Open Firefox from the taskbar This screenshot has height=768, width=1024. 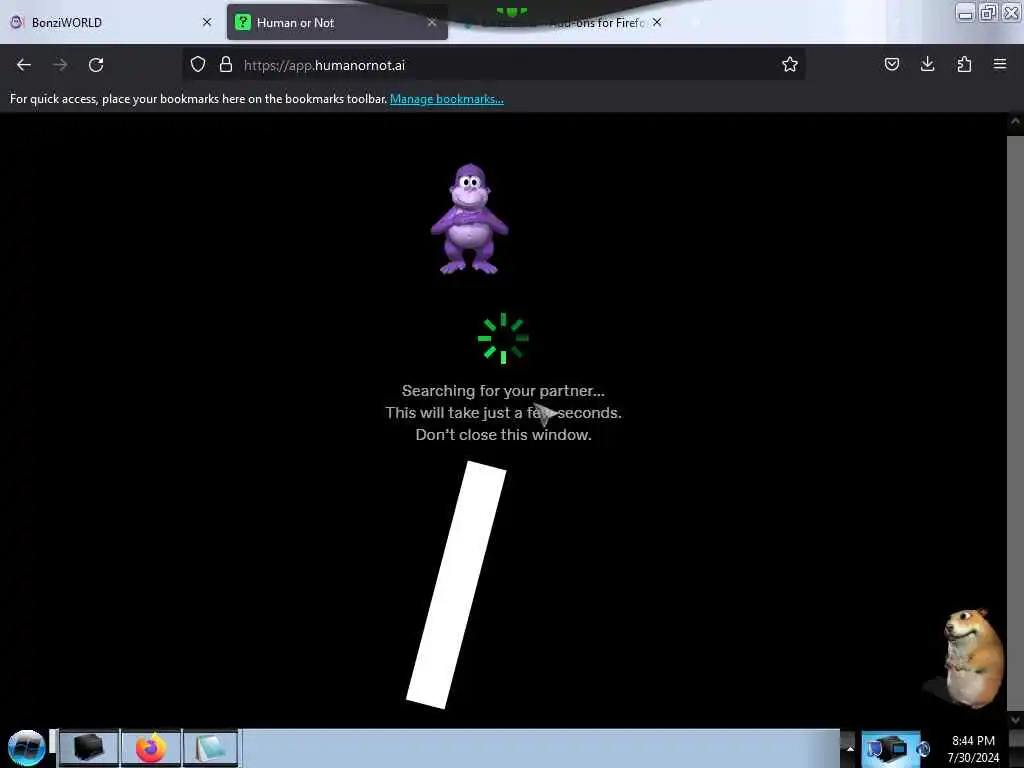[x=151, y=748]
